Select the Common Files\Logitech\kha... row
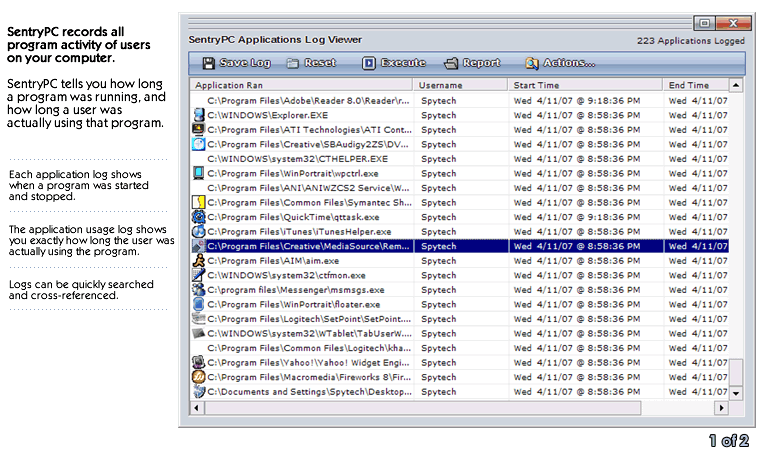 point(459,348)
